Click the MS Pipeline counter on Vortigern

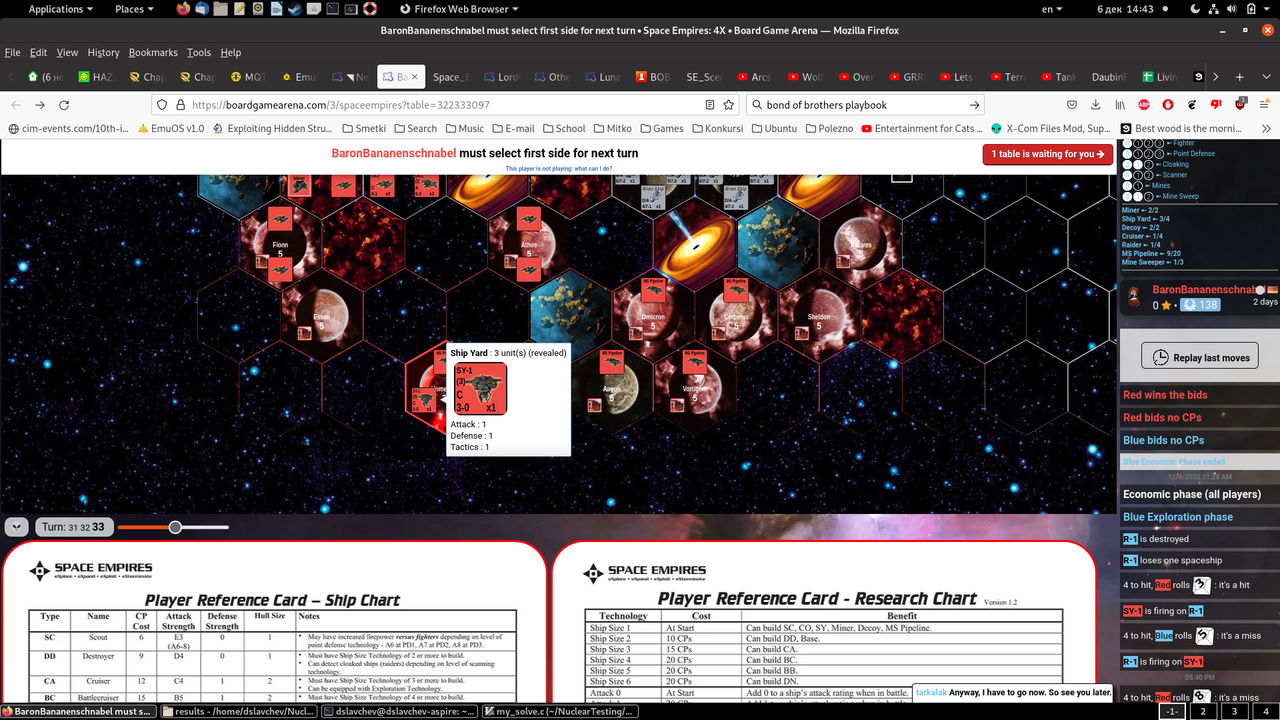(x=695, y=360)
